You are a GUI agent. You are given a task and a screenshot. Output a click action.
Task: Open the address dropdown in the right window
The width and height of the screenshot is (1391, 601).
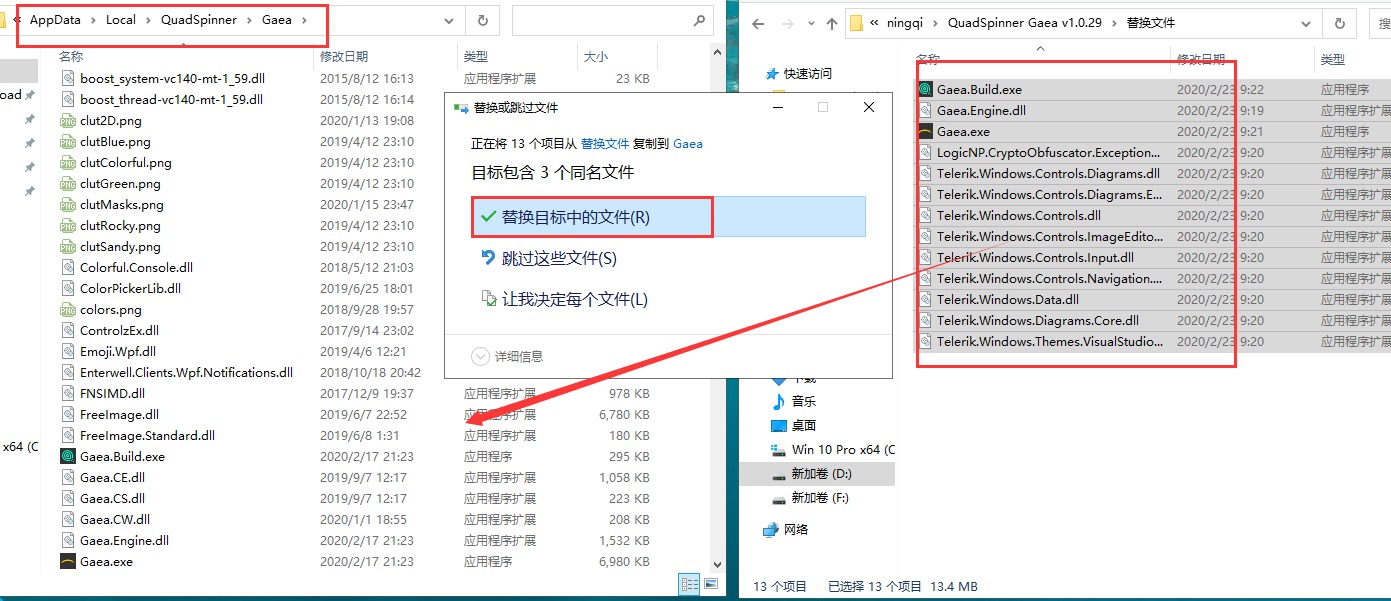[x=1307, y=23]
